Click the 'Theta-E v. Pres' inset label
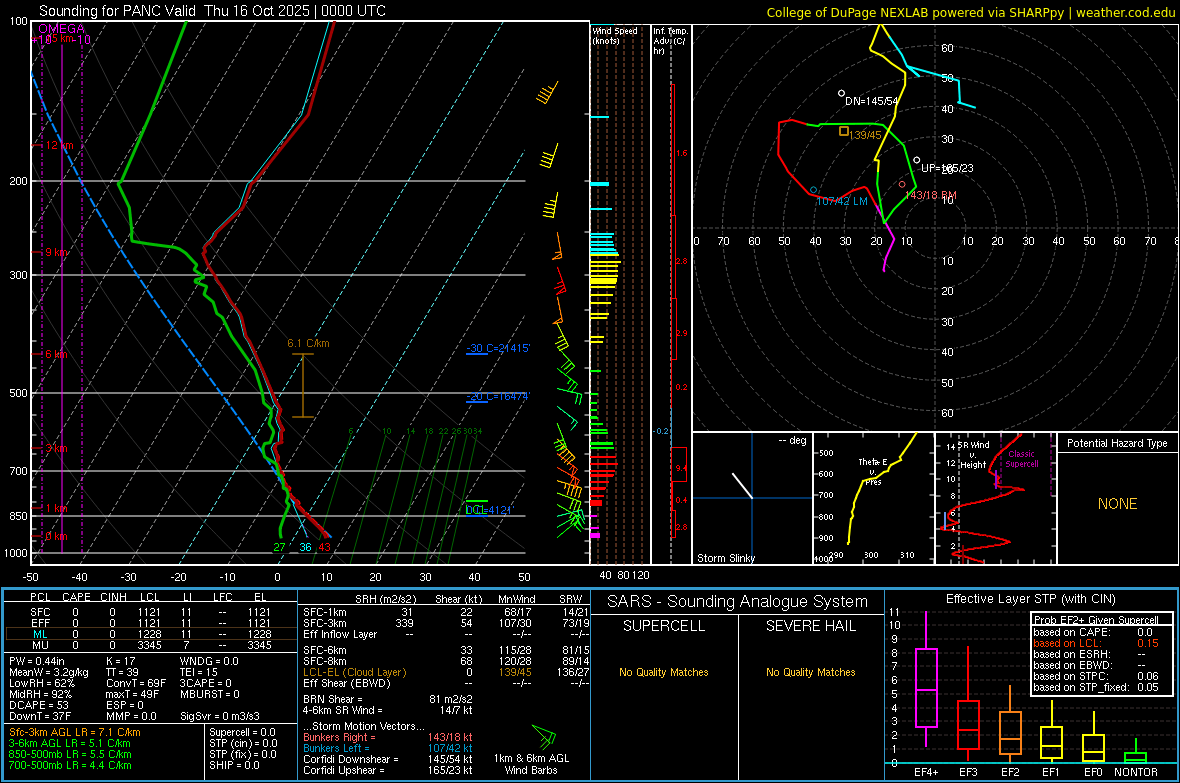The height and width of the screenshot is (783, 1180). pos(873,471)
